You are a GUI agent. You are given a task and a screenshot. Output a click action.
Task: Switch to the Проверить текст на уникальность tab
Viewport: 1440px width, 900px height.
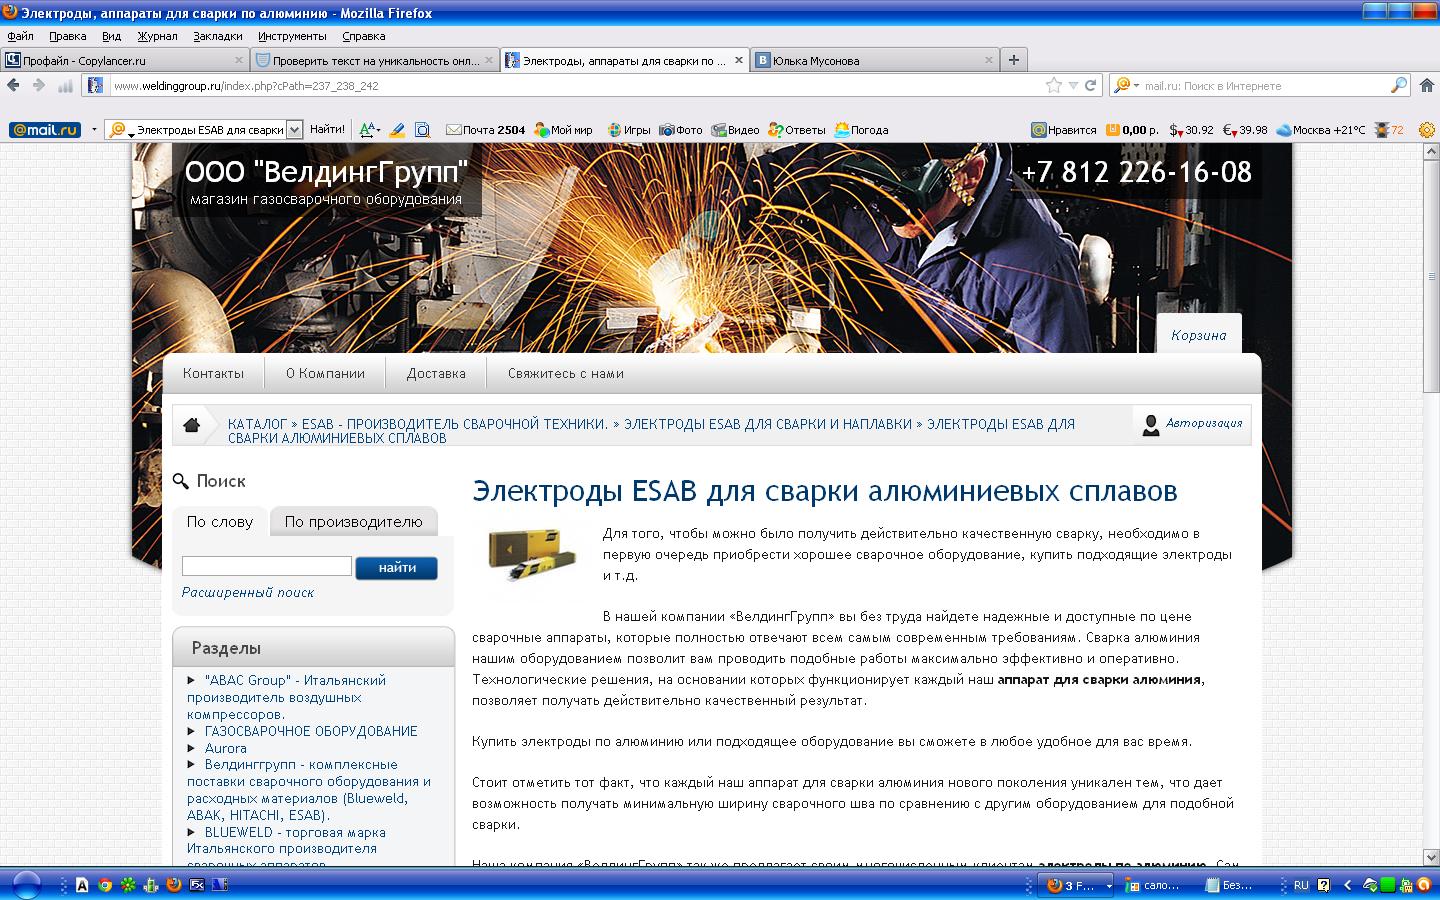(x=376, y=60)
